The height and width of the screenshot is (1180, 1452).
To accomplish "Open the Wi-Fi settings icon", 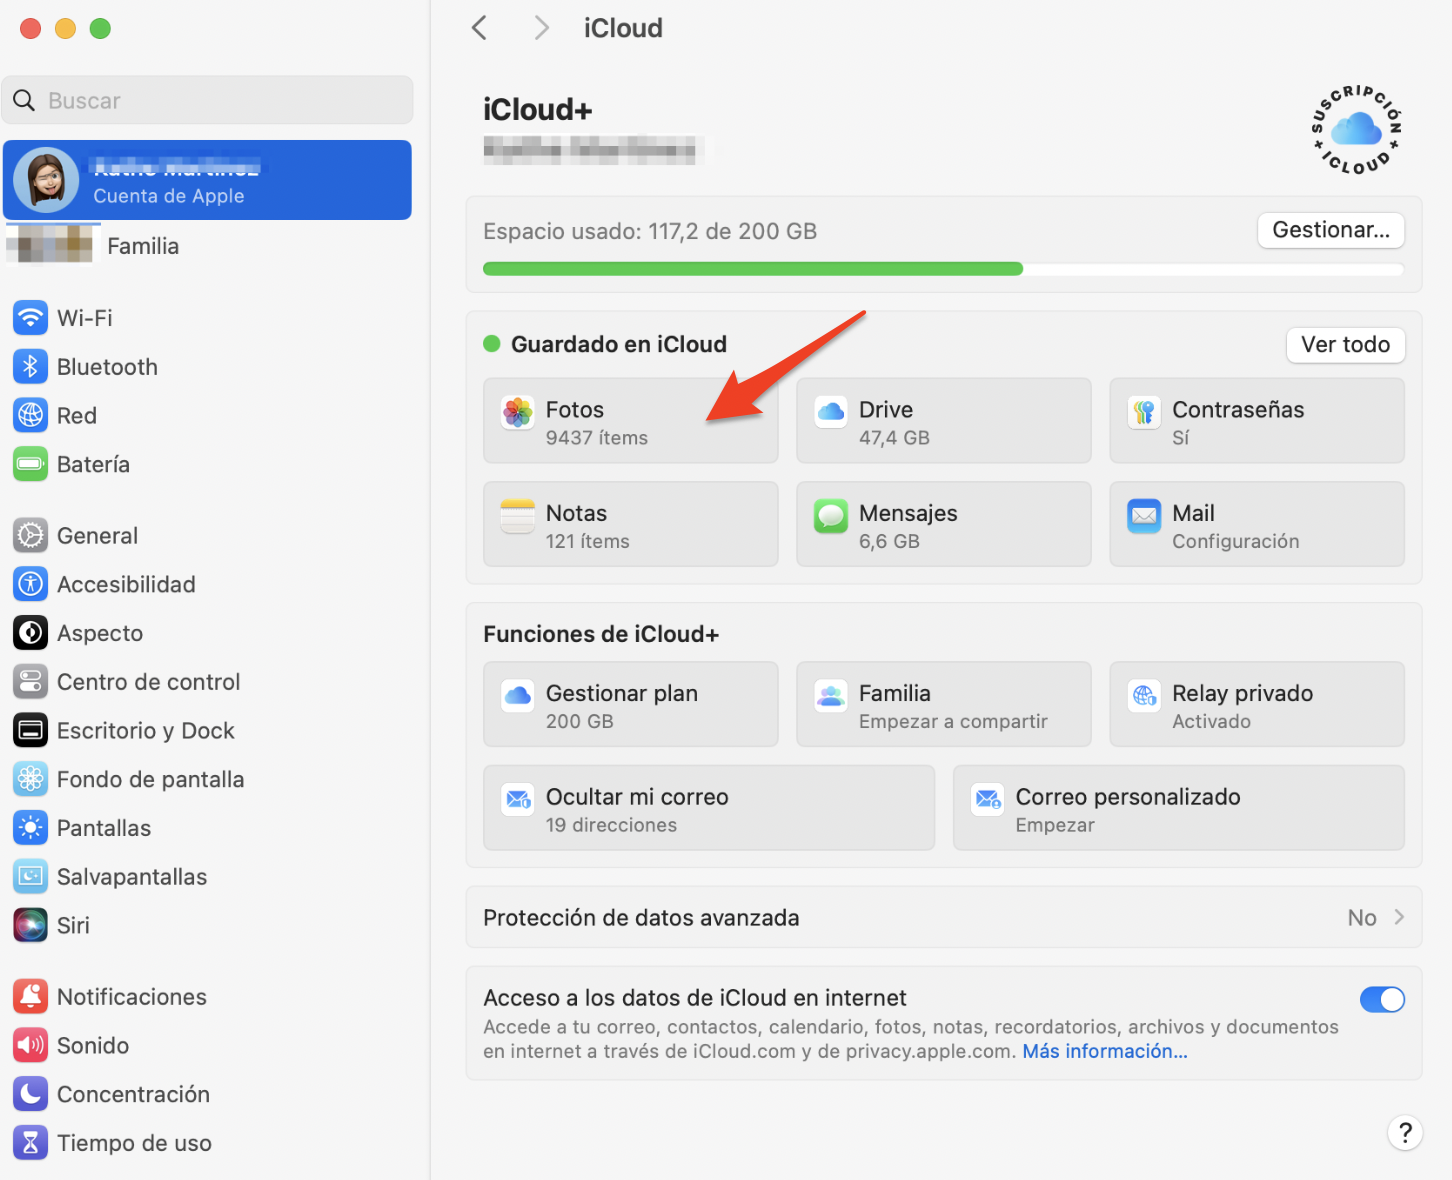I will click(30, 318).
